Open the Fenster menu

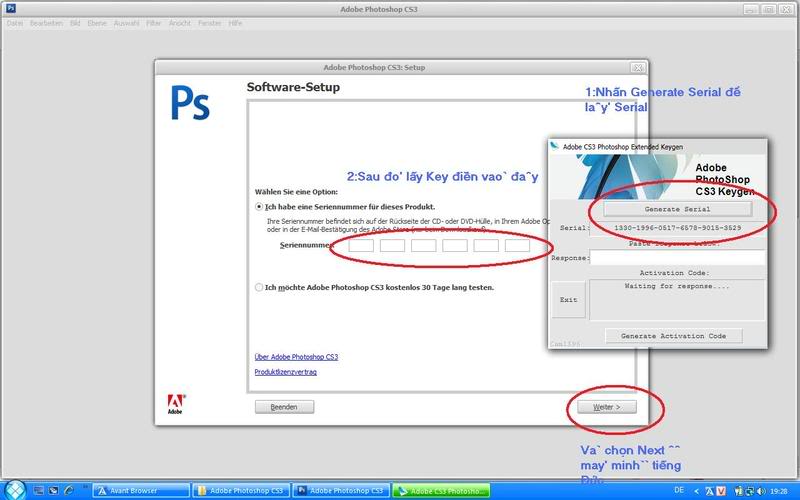point(210,23)
